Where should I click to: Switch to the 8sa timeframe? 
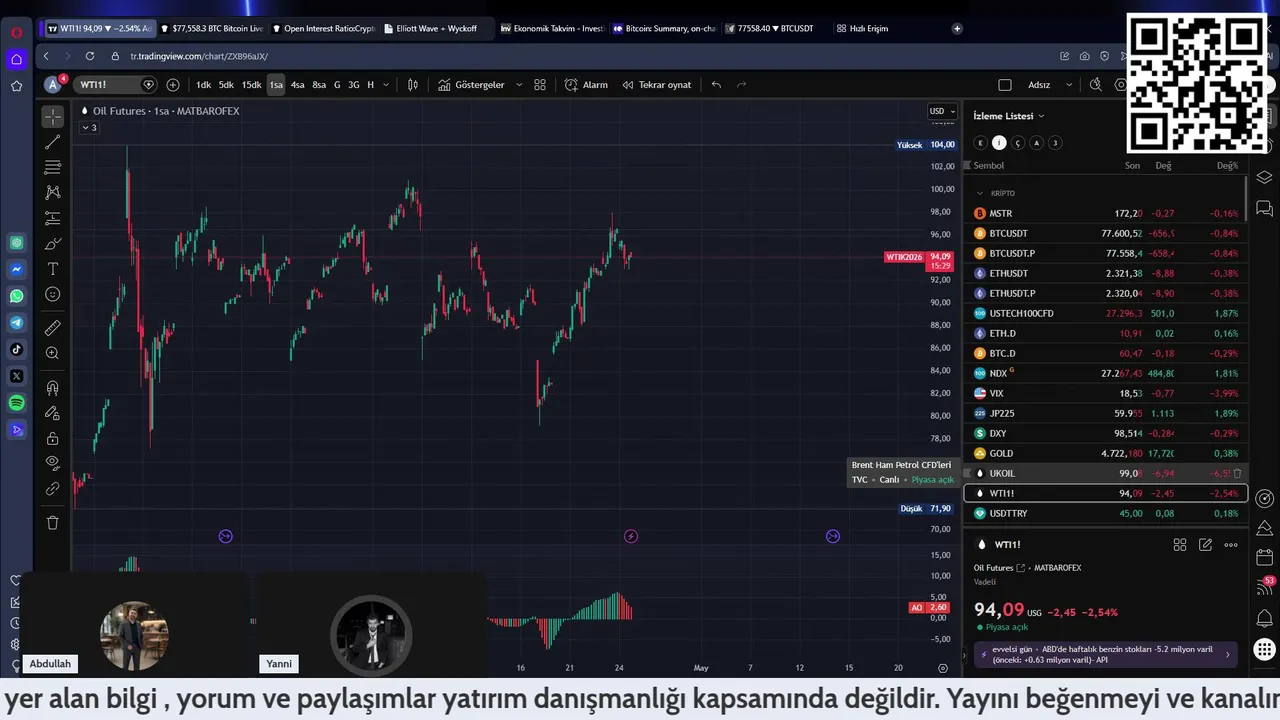[319, 85]
